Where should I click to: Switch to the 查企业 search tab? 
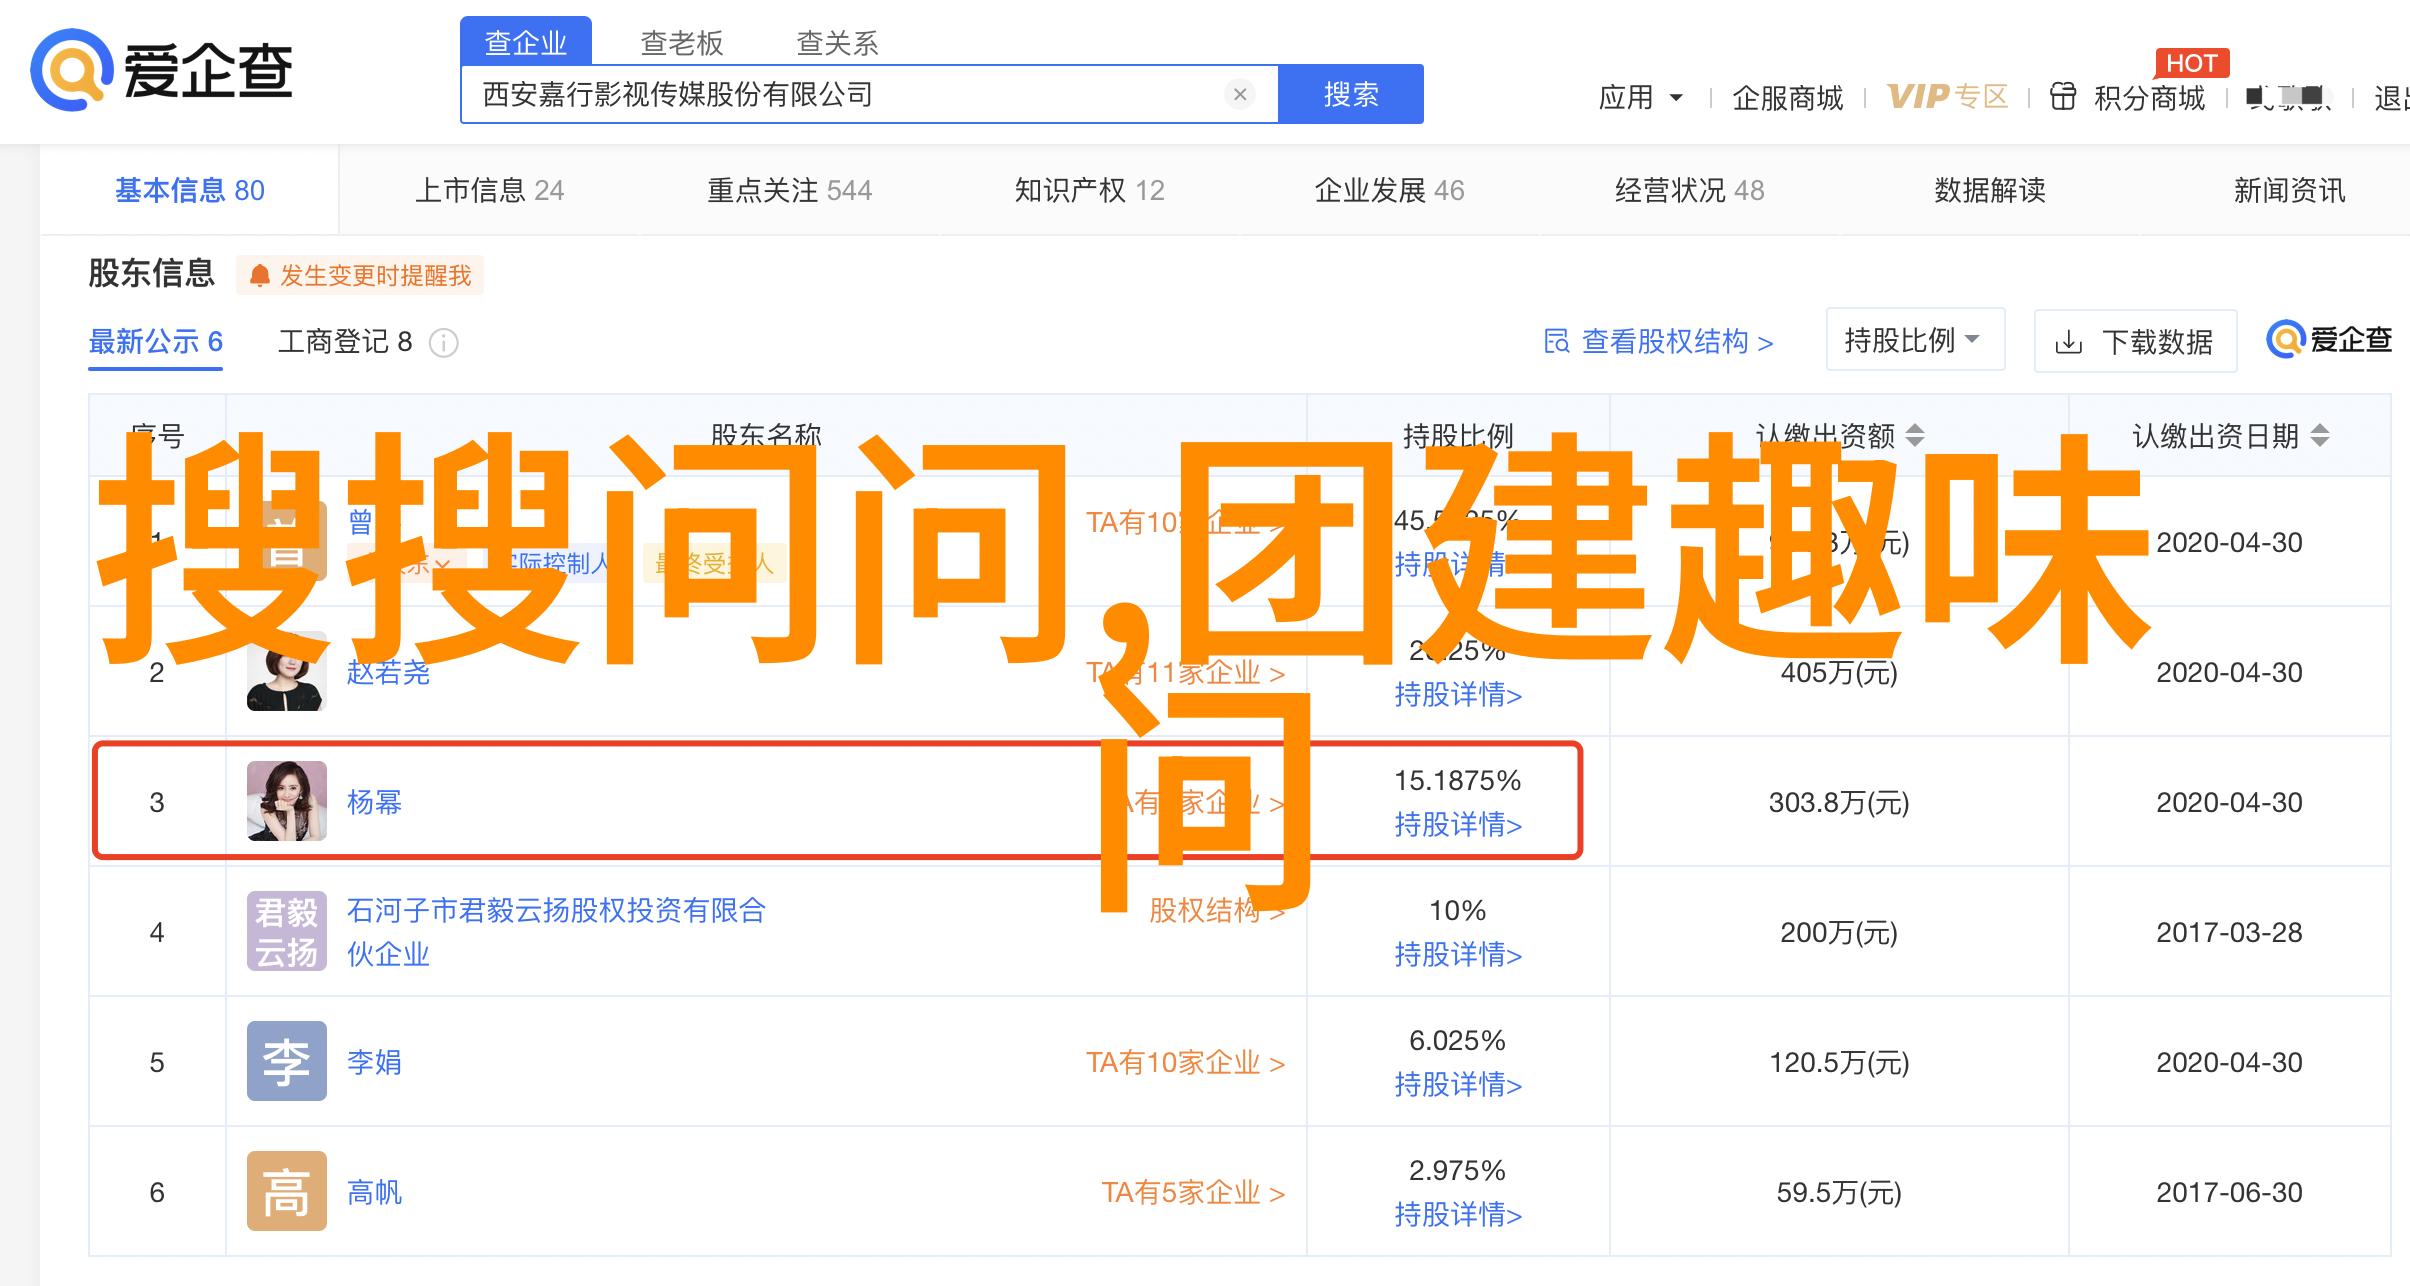(x=526, y=42)
